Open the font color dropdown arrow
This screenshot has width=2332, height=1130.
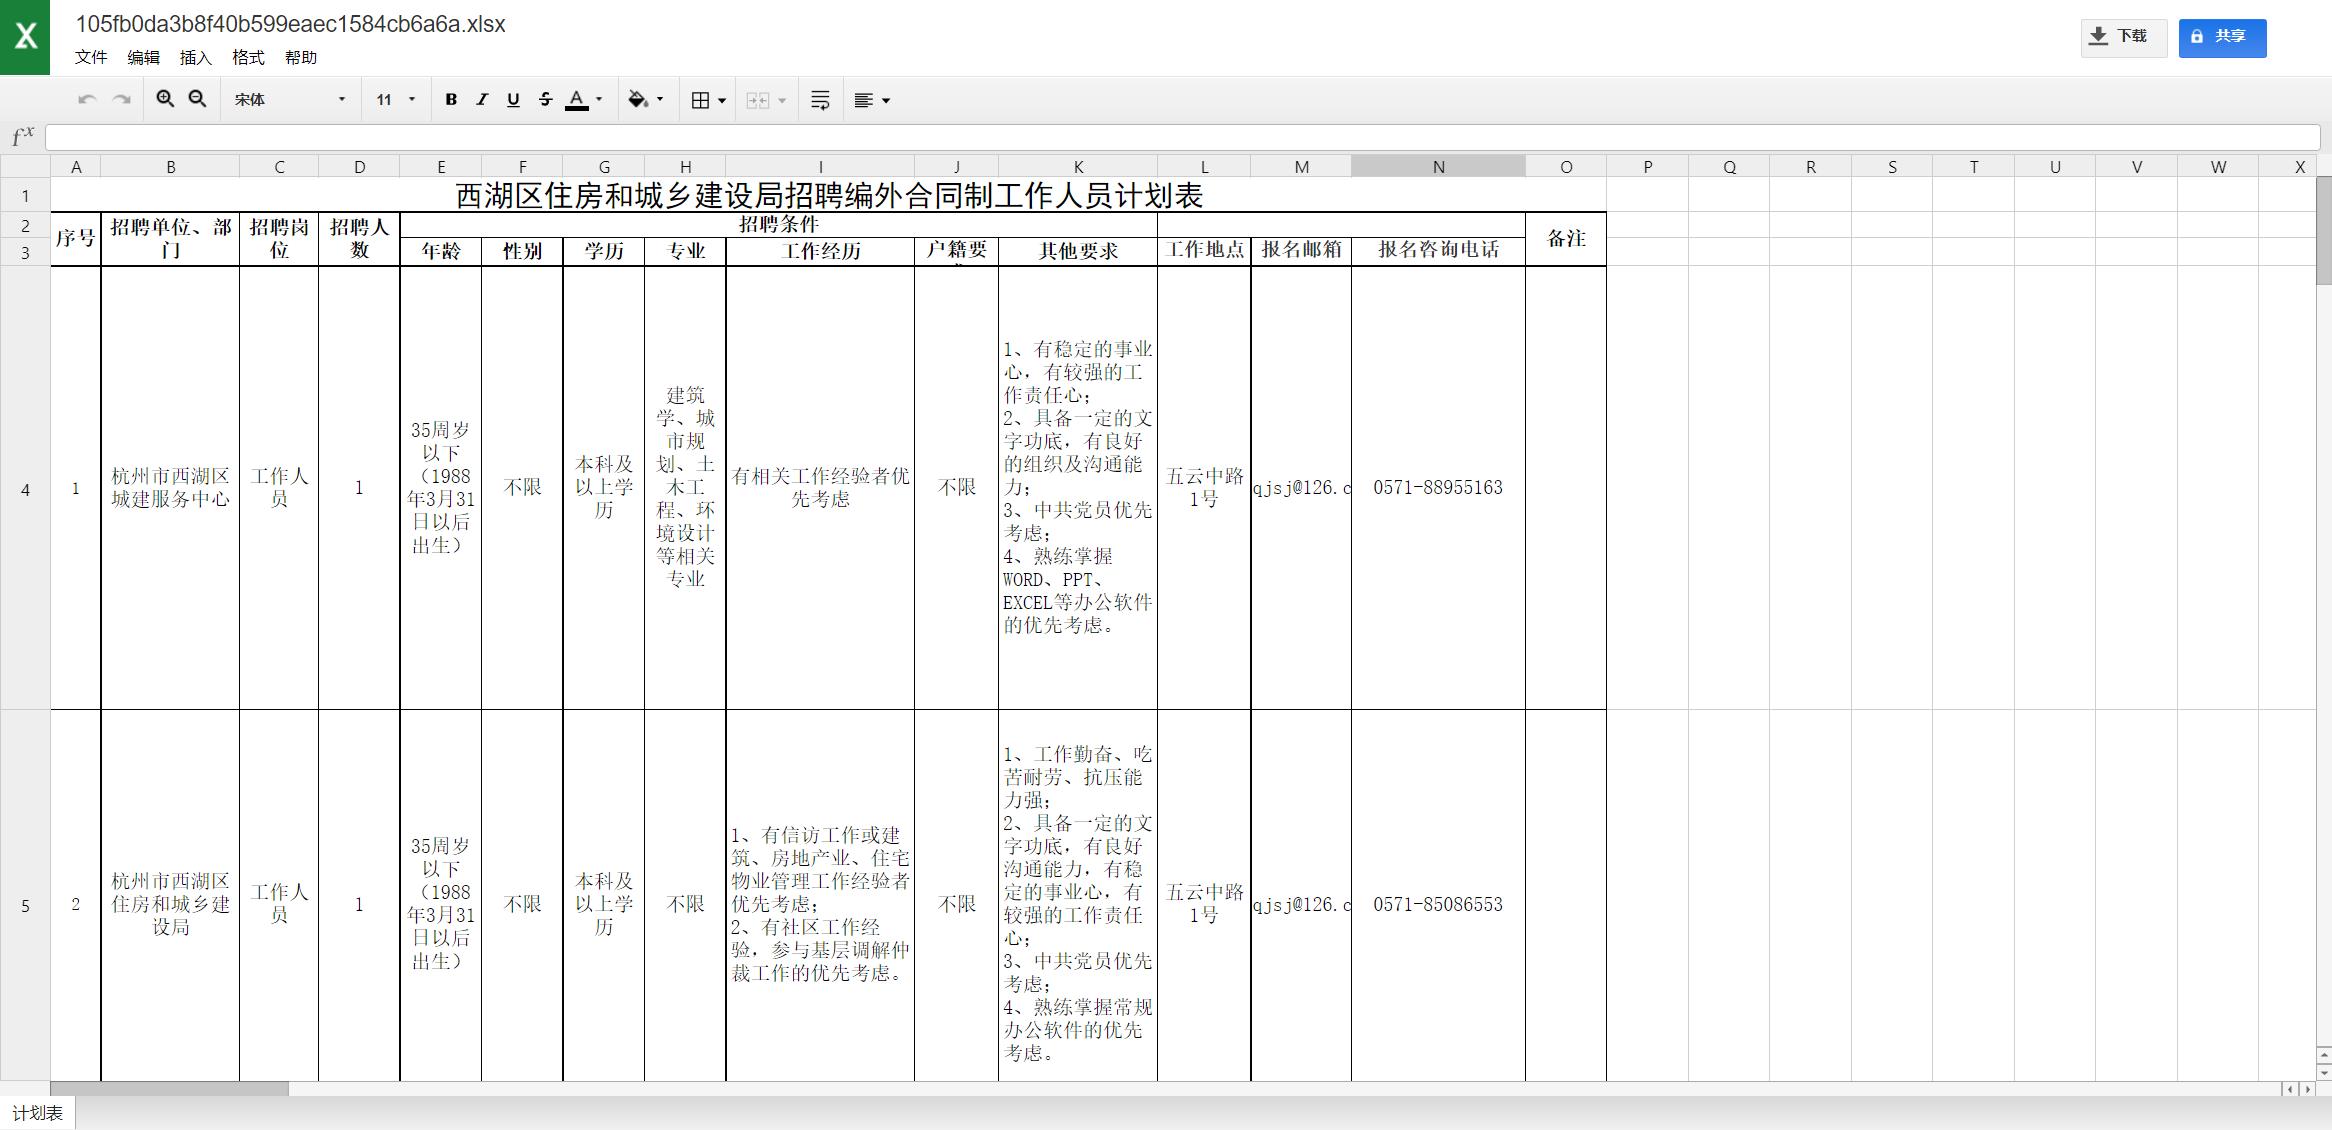pos(597,99)
